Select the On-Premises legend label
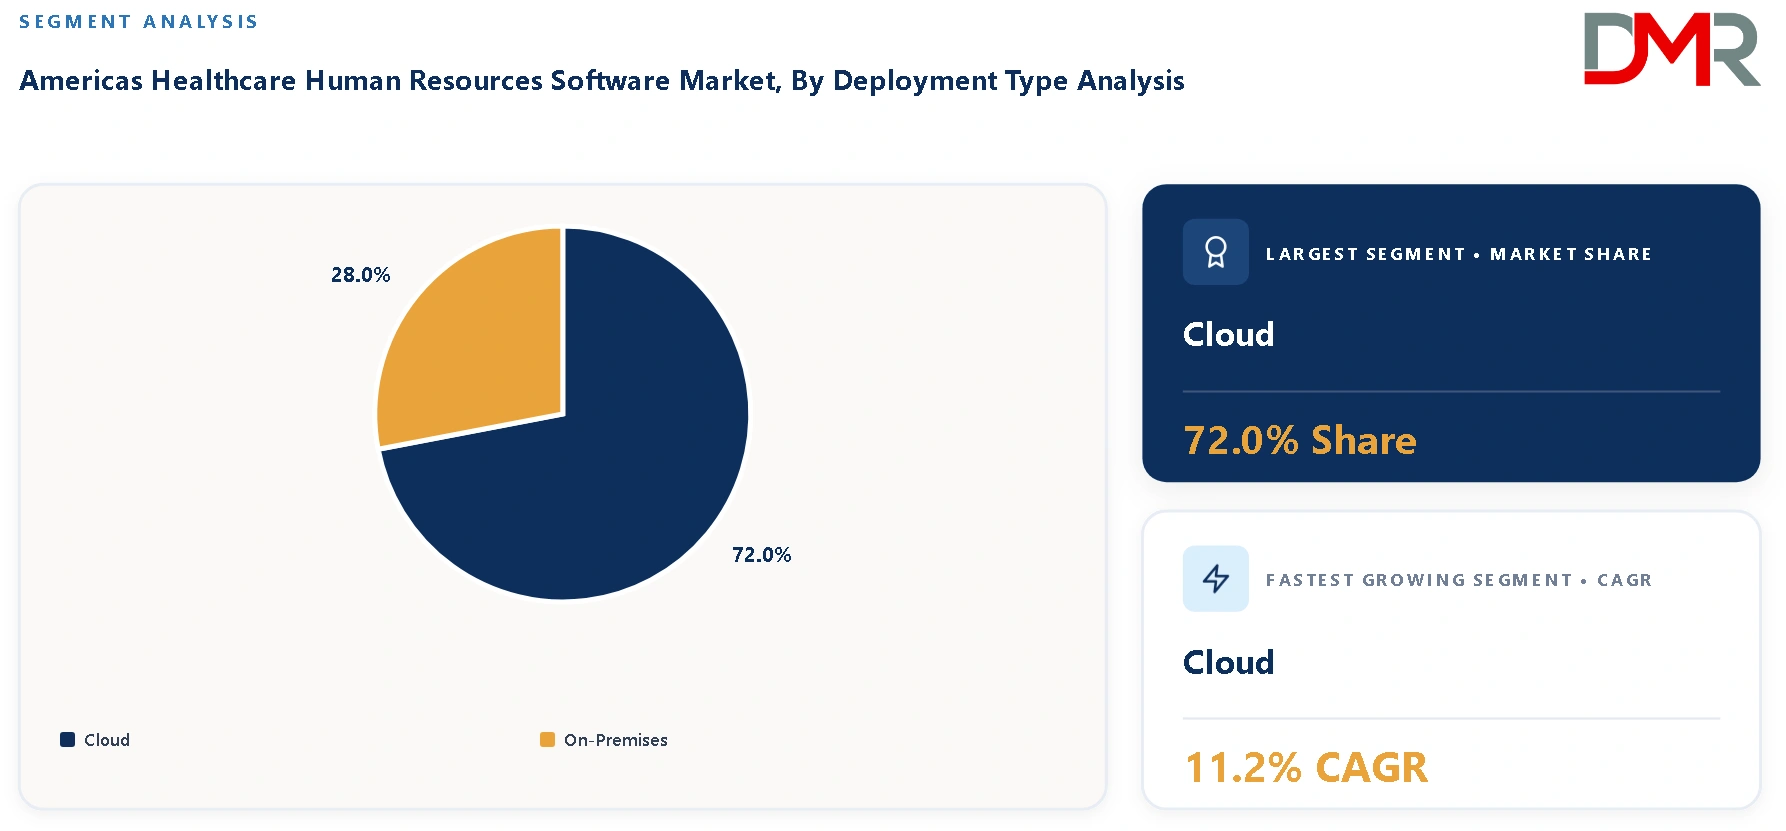Viewport: 1786px width, 831px height. click(x=616, y=740)
